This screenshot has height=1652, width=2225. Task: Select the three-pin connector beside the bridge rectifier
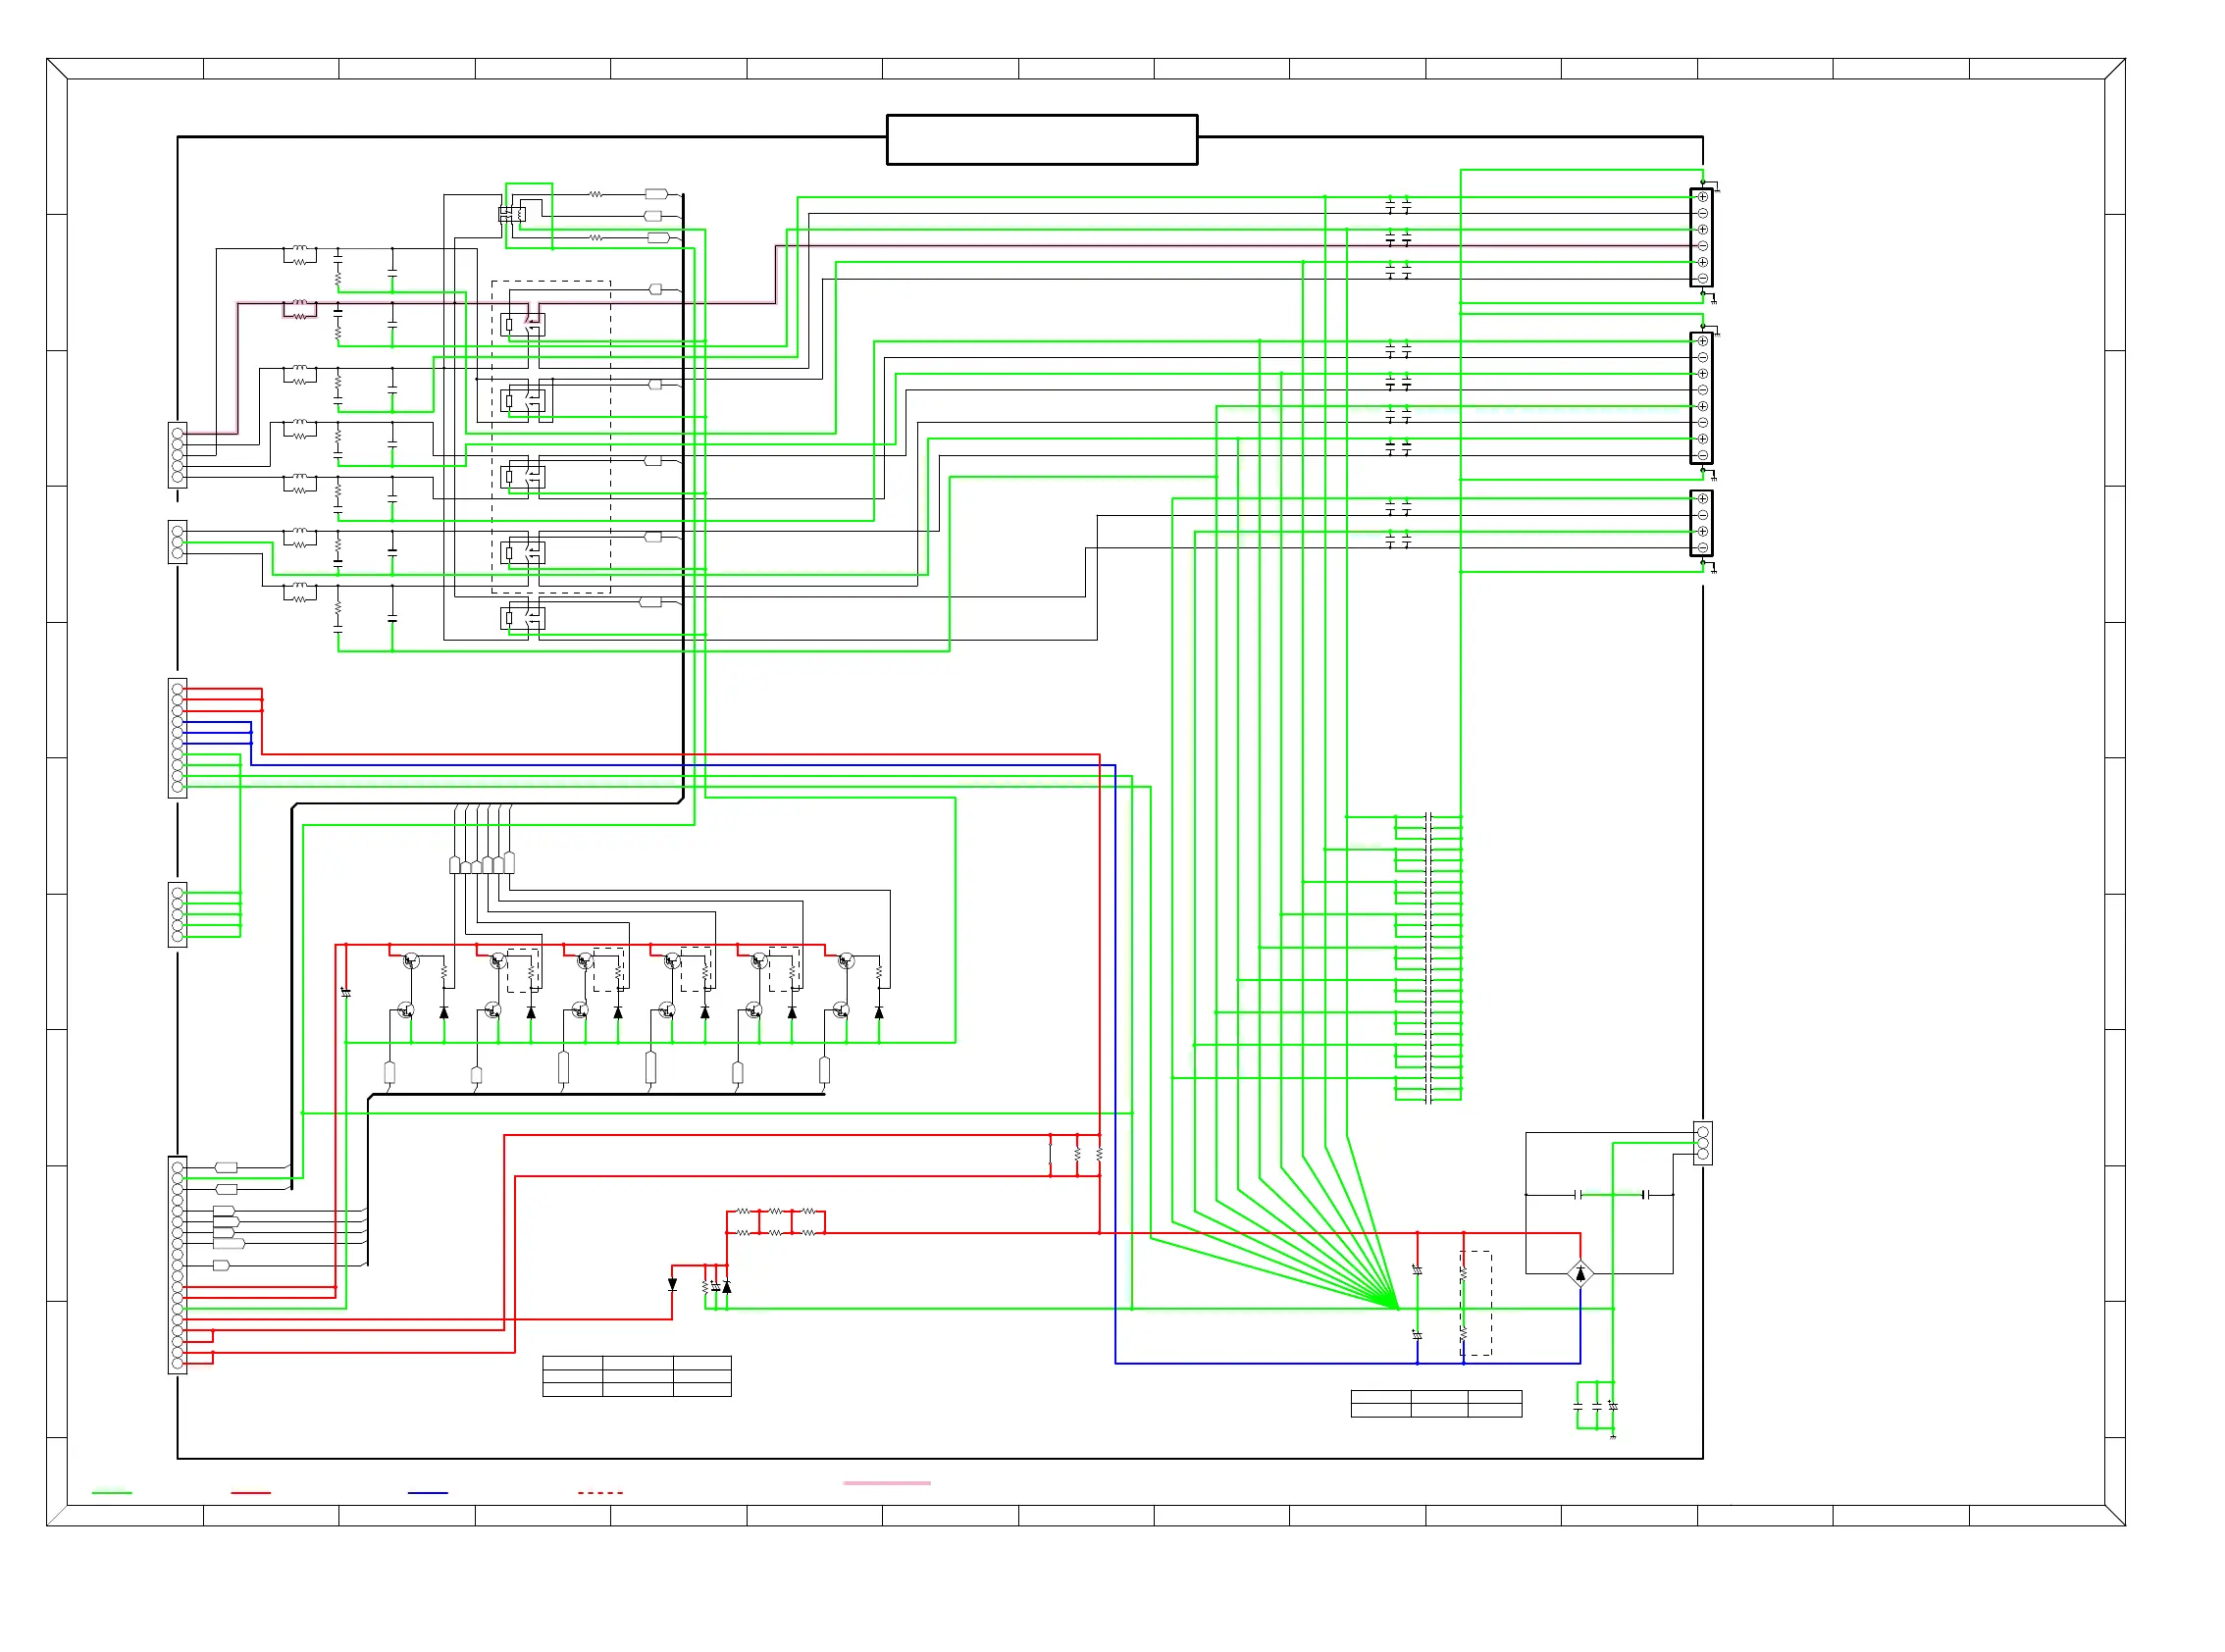point(1703,1143)
